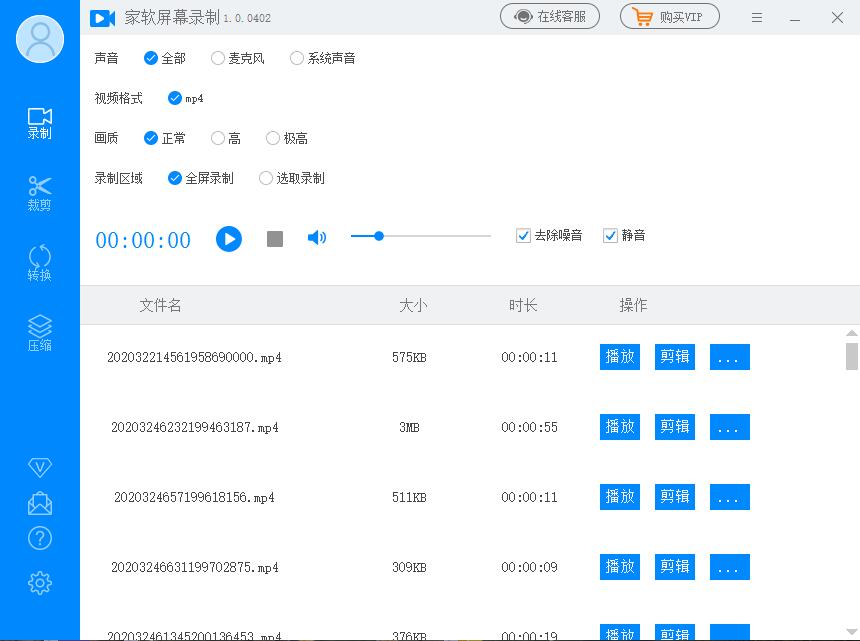Screen dimensions: 860x641
Task: Select 麦克风 sound option
Action: [237, 58]
